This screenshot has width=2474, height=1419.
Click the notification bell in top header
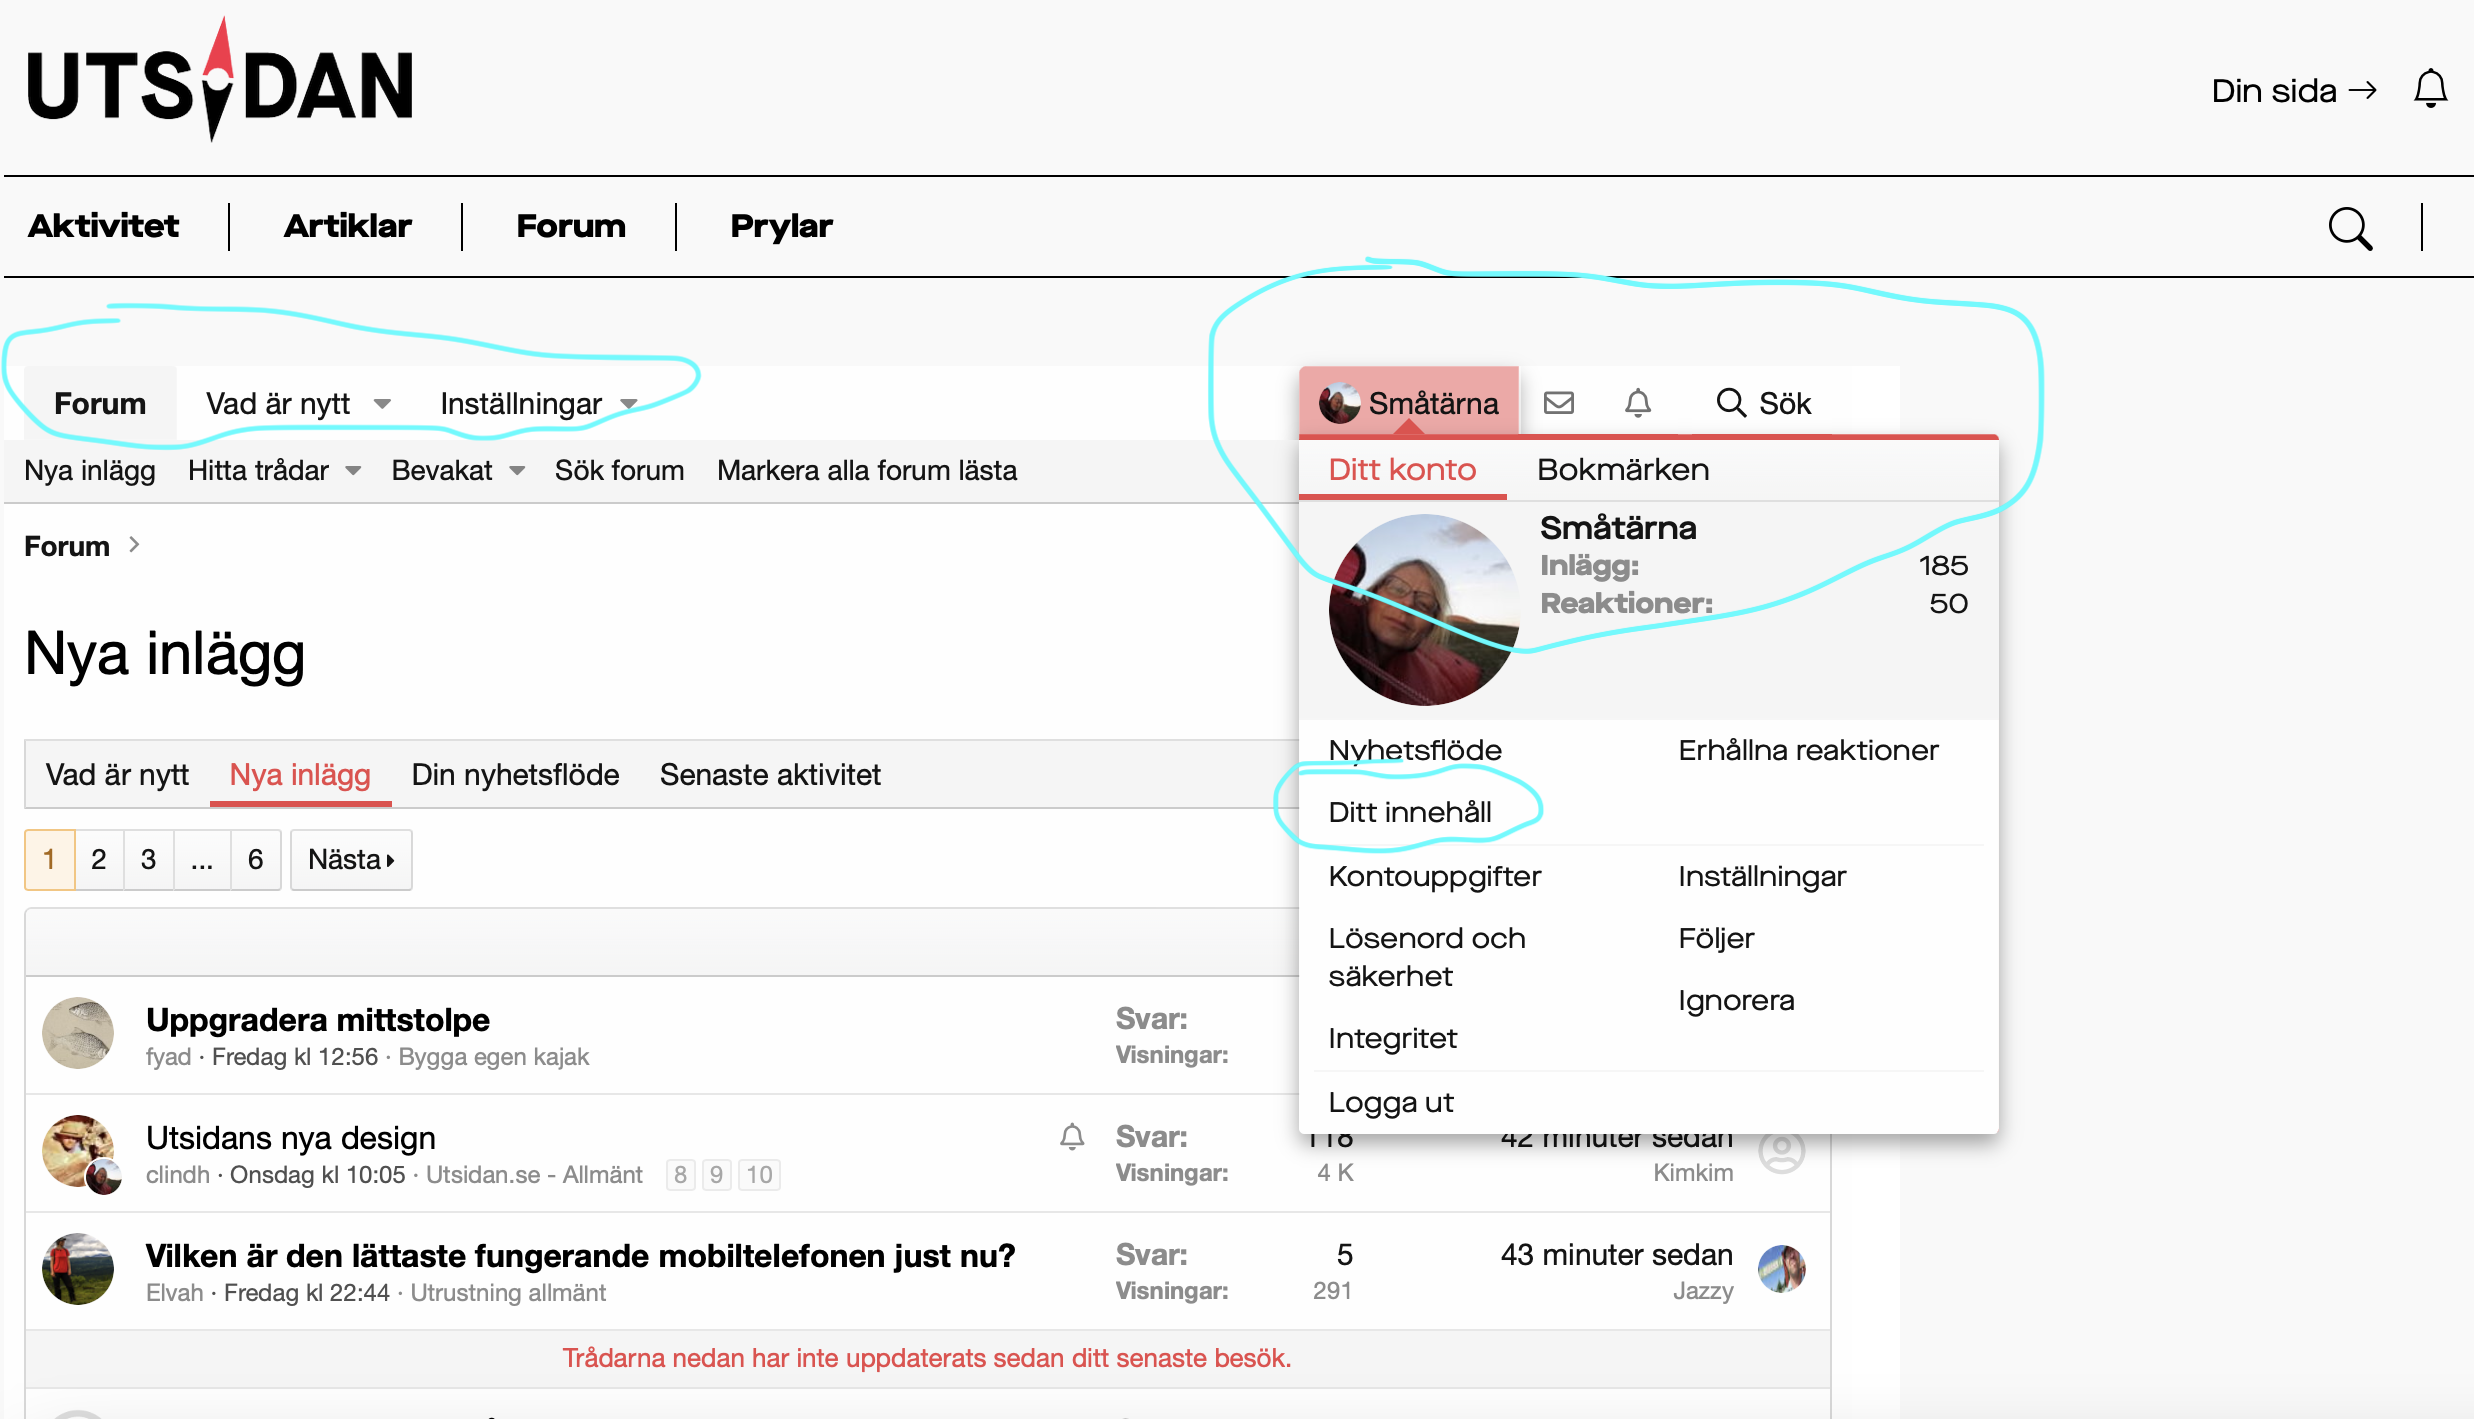point(2430,90)
